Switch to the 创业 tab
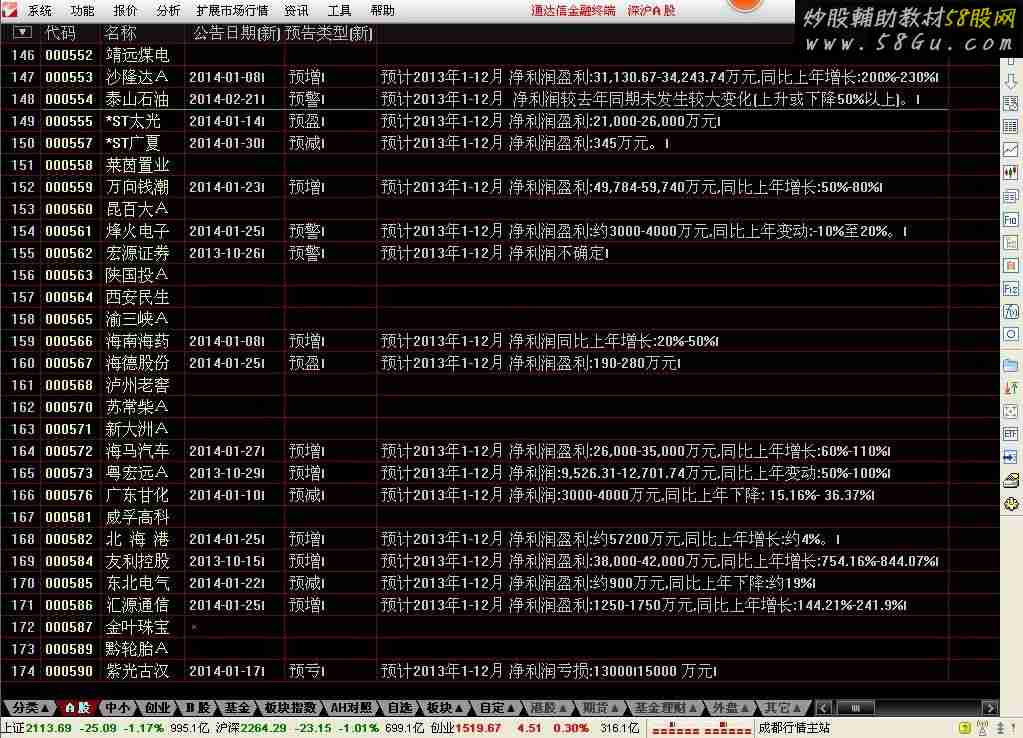Viewport: 1023px width, 738px height. 157,708
